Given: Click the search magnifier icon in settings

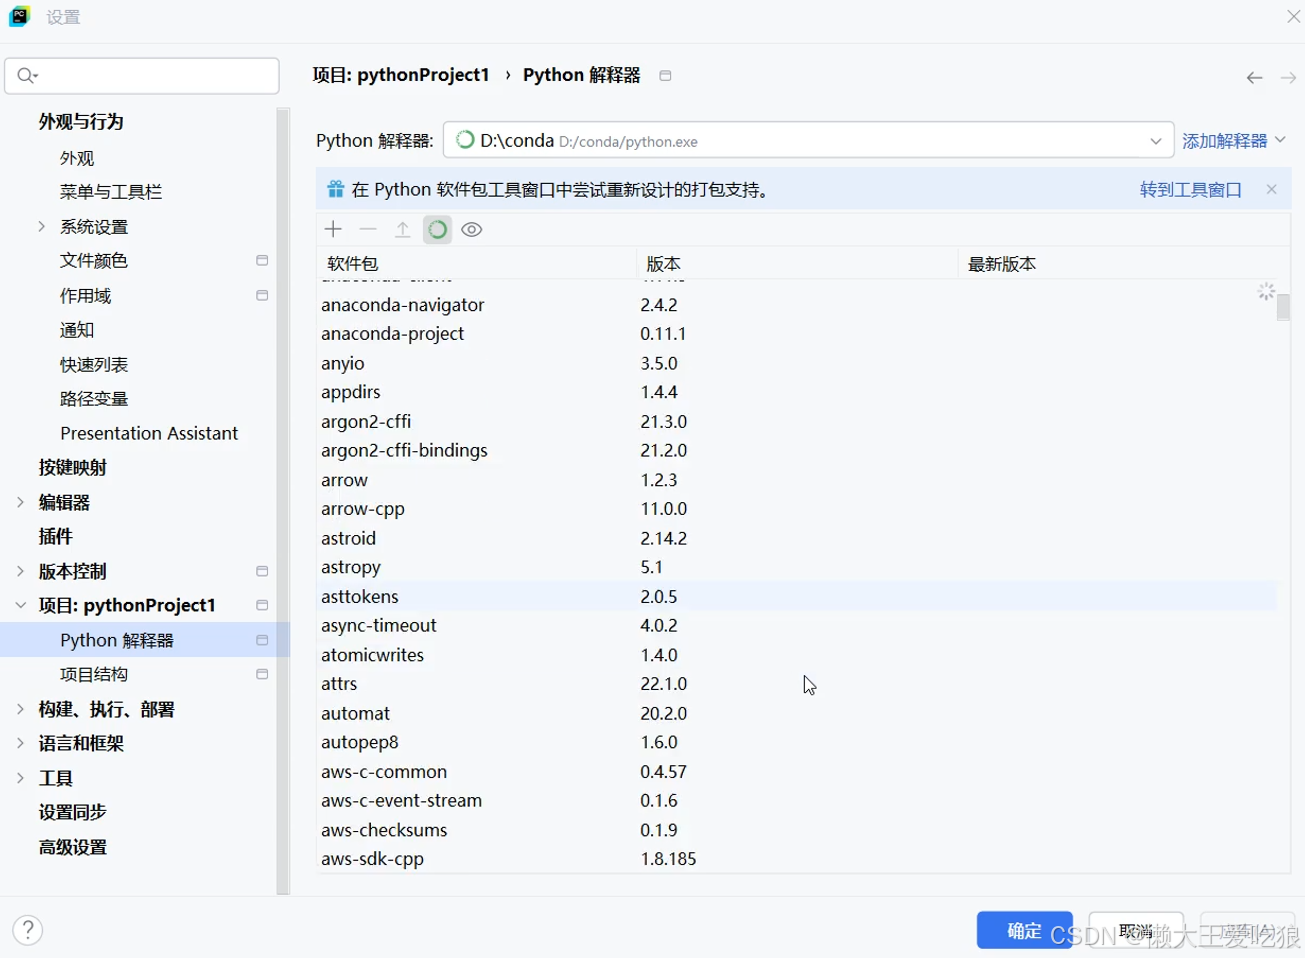Looking at the screenshot, I should click(x=27, y=75).
